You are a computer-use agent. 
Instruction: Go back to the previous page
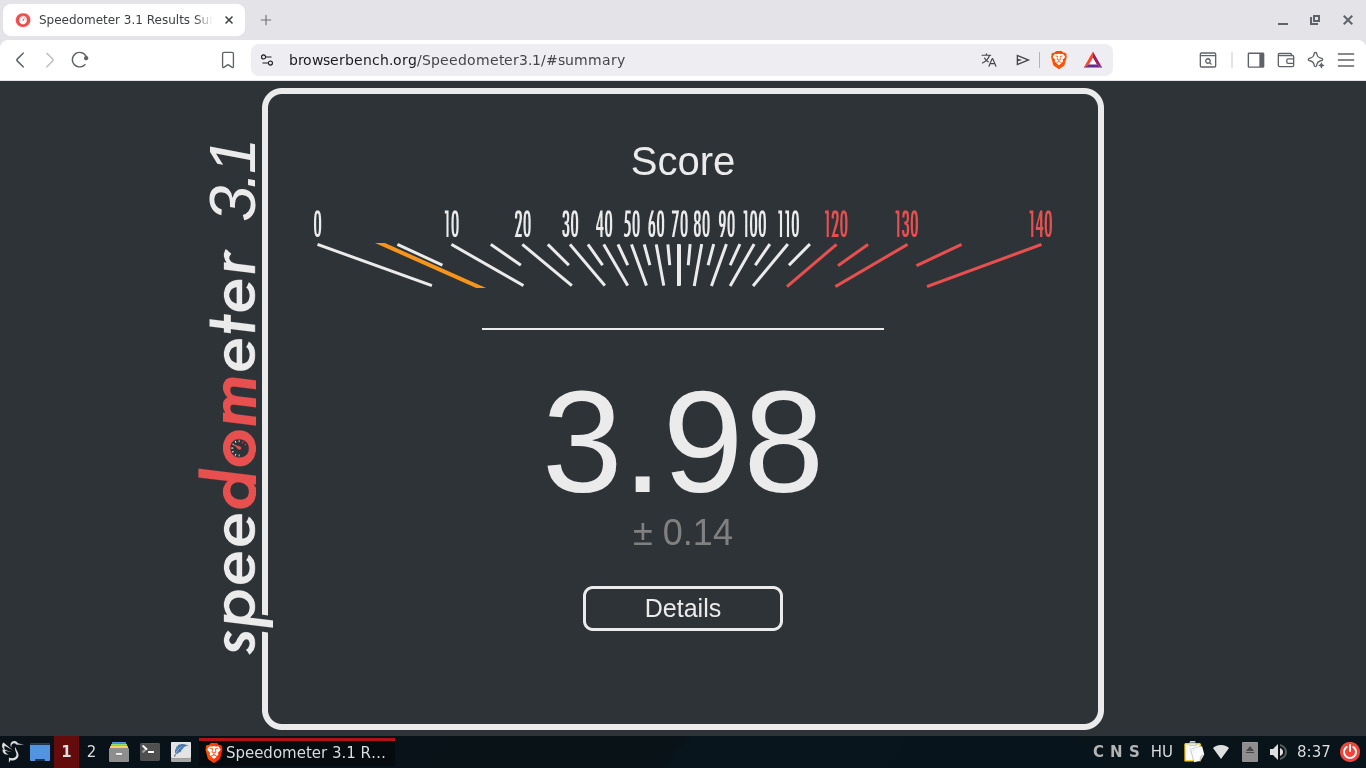pos(20,60)
